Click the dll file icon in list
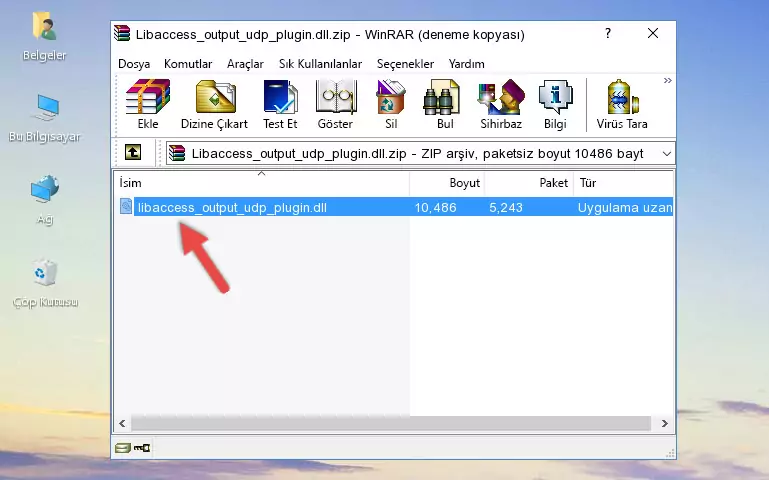 click(126, 206)
